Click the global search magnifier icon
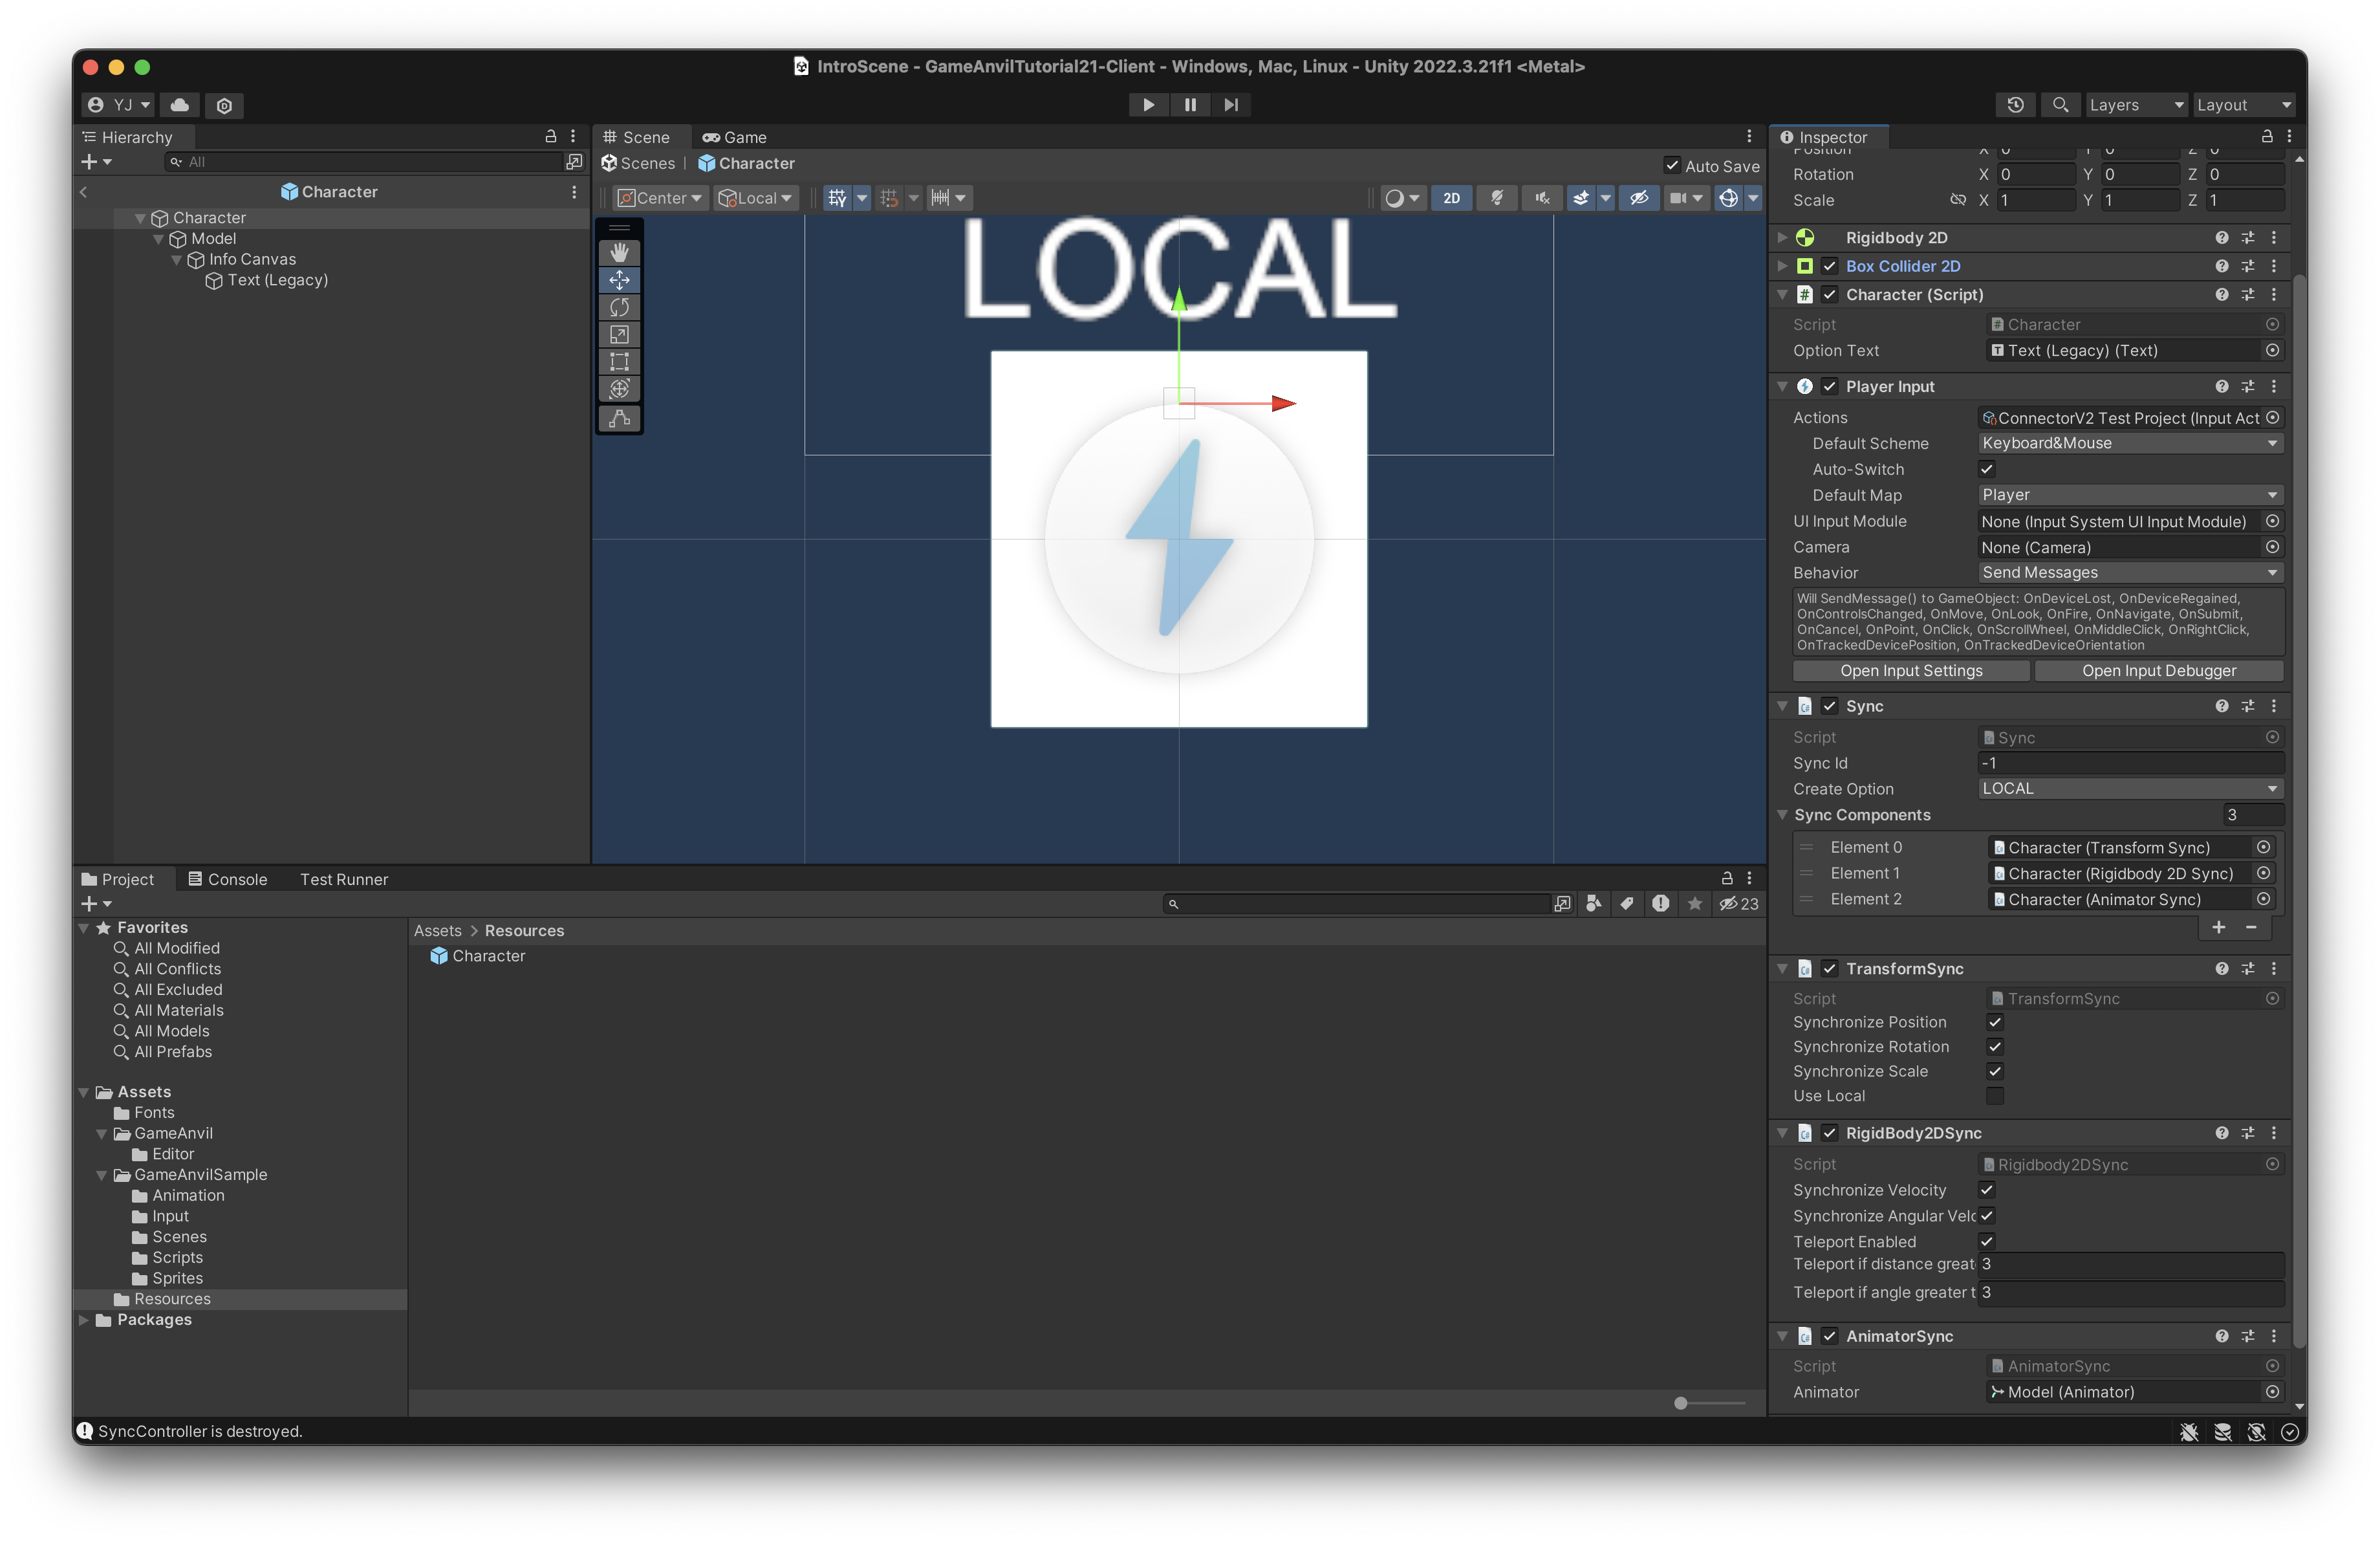 (2060, 104)
